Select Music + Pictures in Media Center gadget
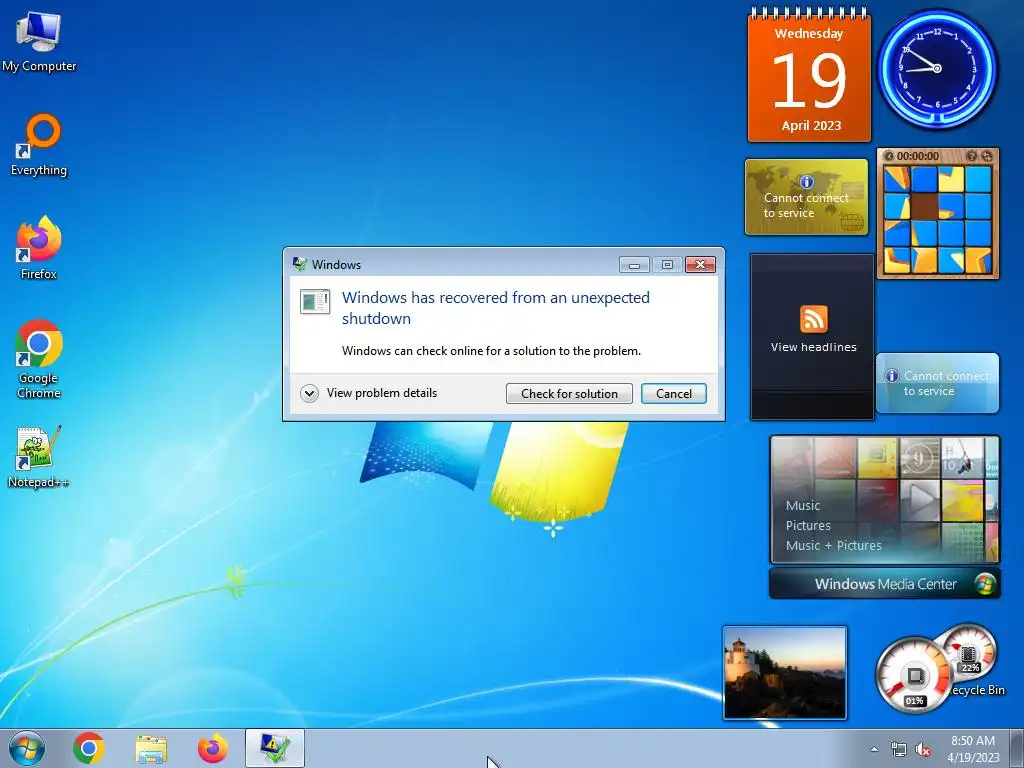 coord(834,545)
